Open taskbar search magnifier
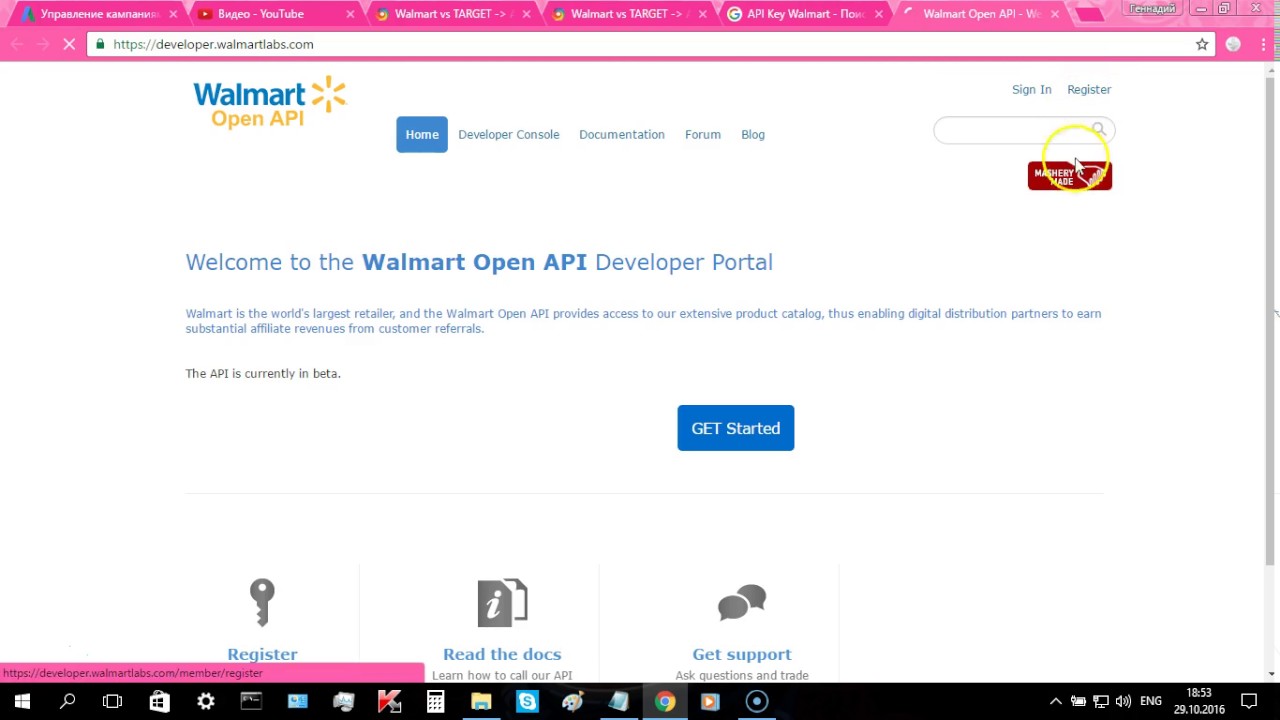1280x720 pixels. [x=67, y=701]
